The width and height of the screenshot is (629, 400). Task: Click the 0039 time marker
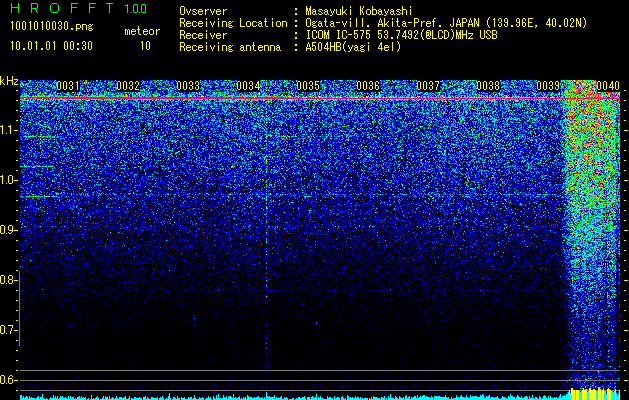[548, 86]
